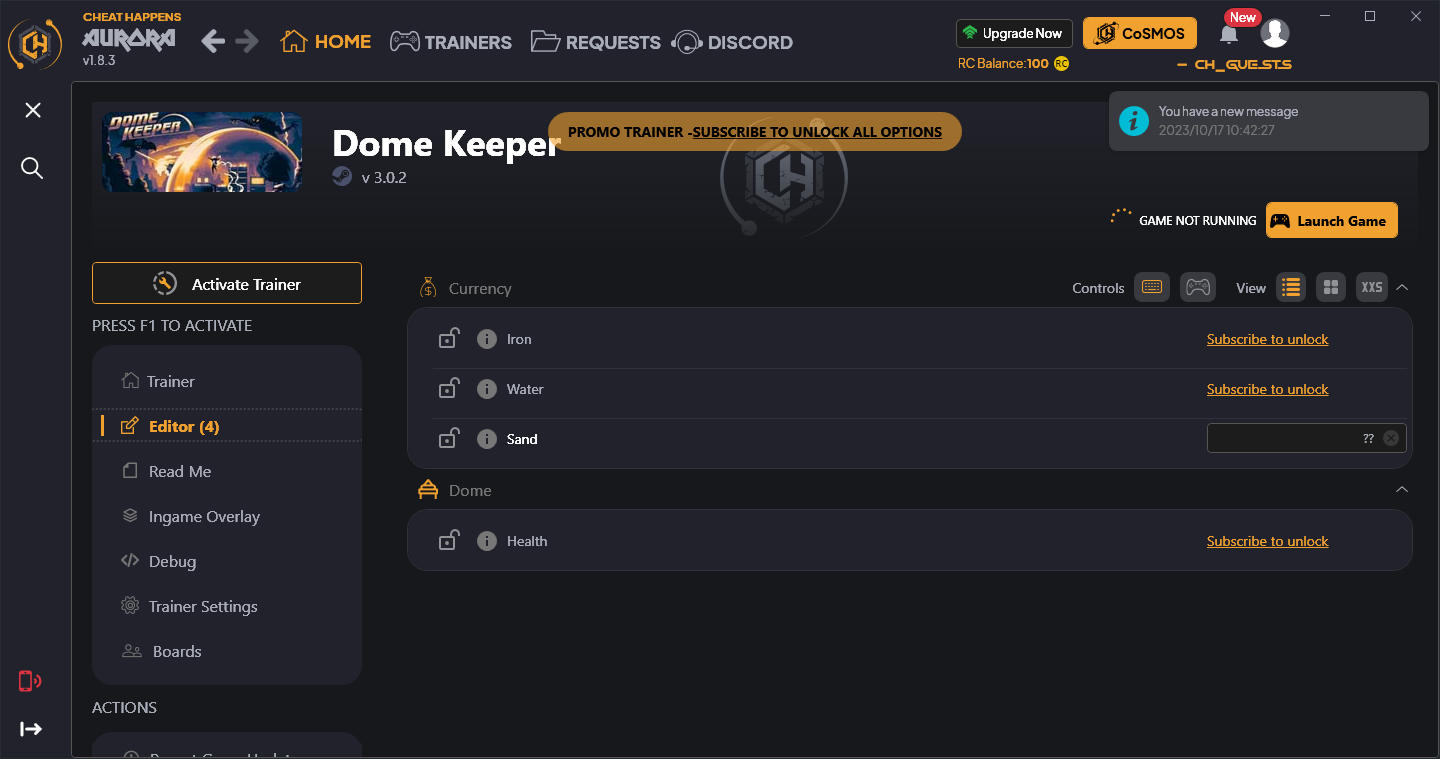This screenshot has height=759, width=1440.
Task: Open the TRAINERS tab
Action: pos(451,42)
